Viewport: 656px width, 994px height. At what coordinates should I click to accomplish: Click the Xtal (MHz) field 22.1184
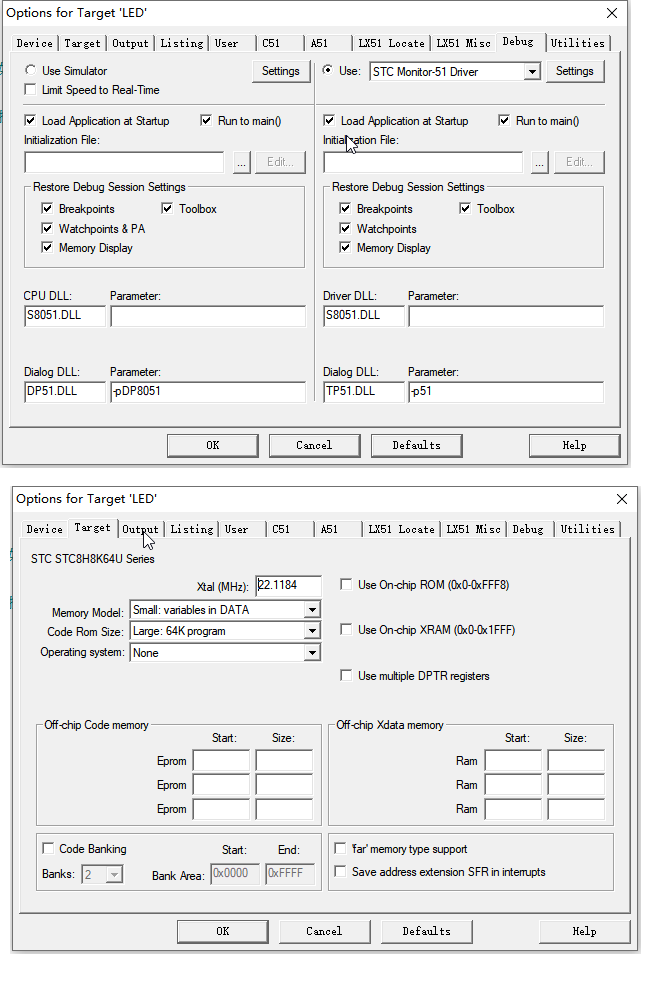point(288,585)
